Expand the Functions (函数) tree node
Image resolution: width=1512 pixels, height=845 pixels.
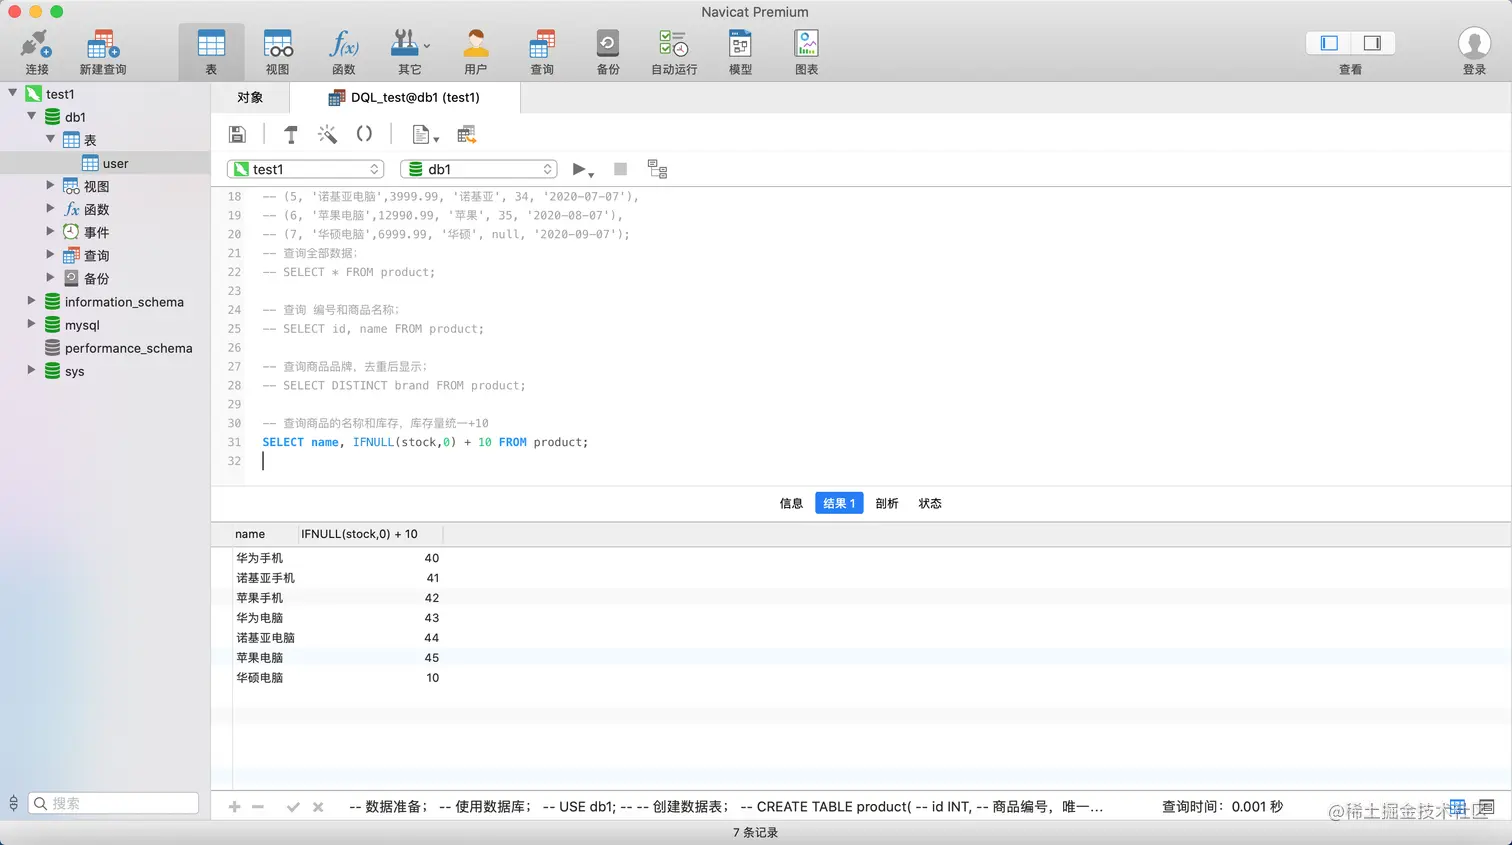coord(51,208)
